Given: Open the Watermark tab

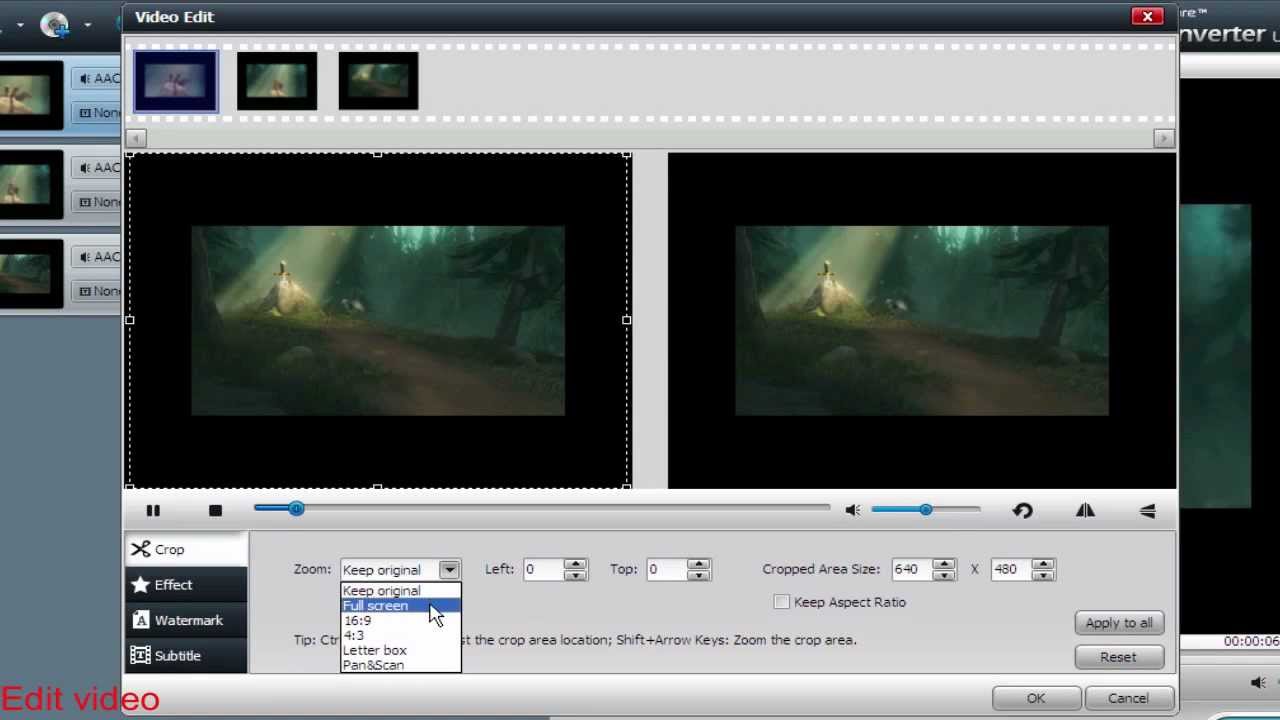Looking at the screenshot, I should (x=186, y=620).
